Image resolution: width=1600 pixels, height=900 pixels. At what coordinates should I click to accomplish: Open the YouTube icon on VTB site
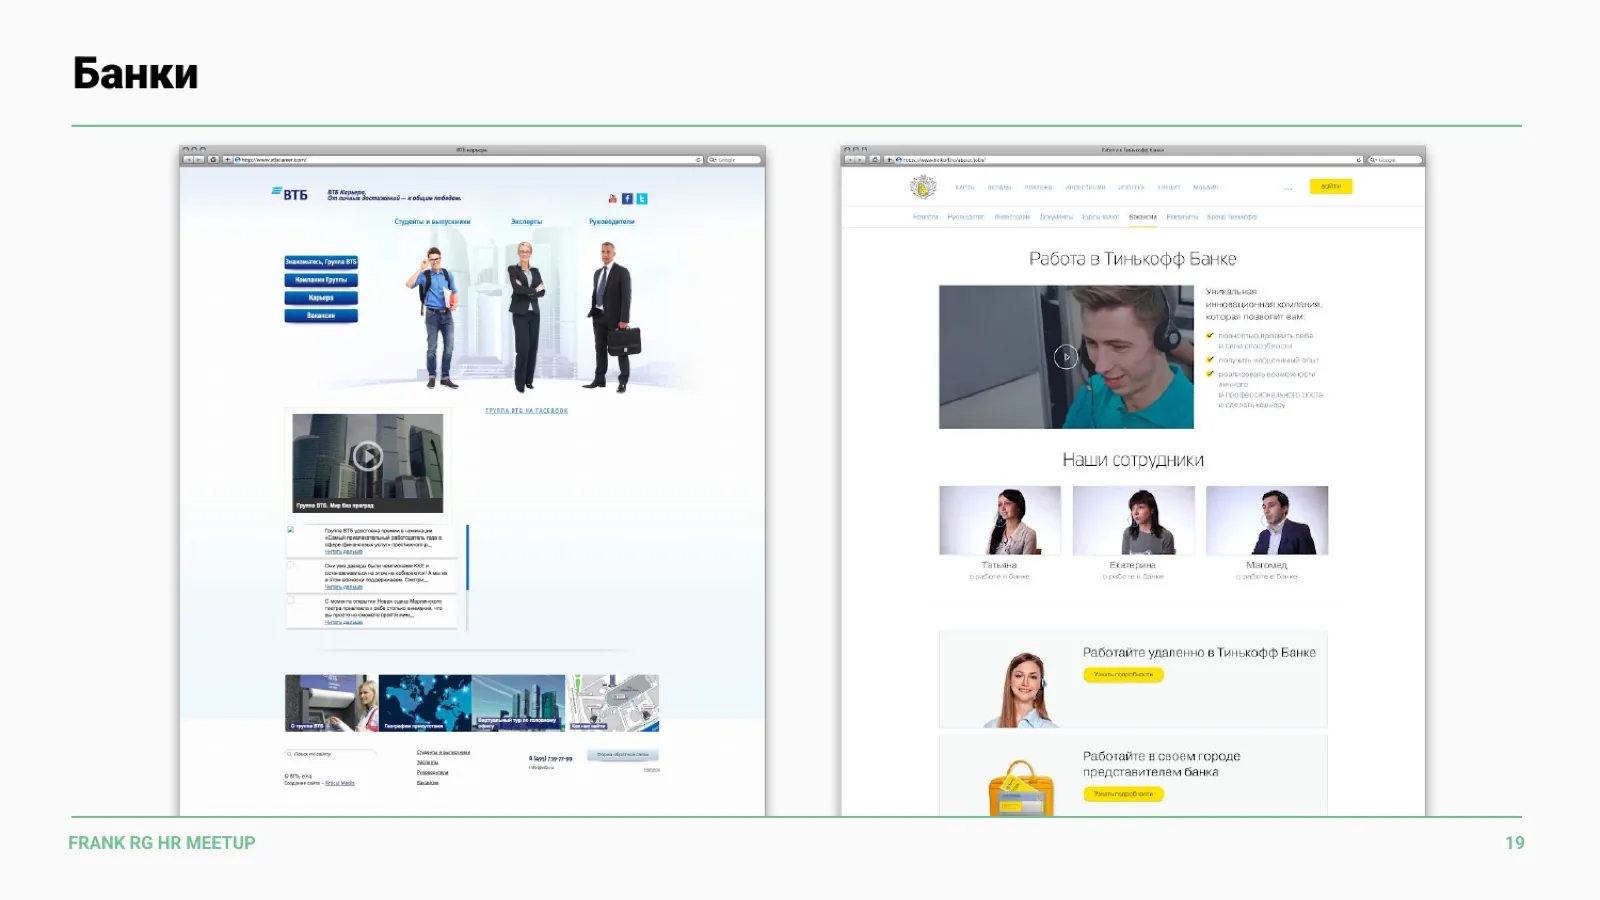(x=613, y=199)
